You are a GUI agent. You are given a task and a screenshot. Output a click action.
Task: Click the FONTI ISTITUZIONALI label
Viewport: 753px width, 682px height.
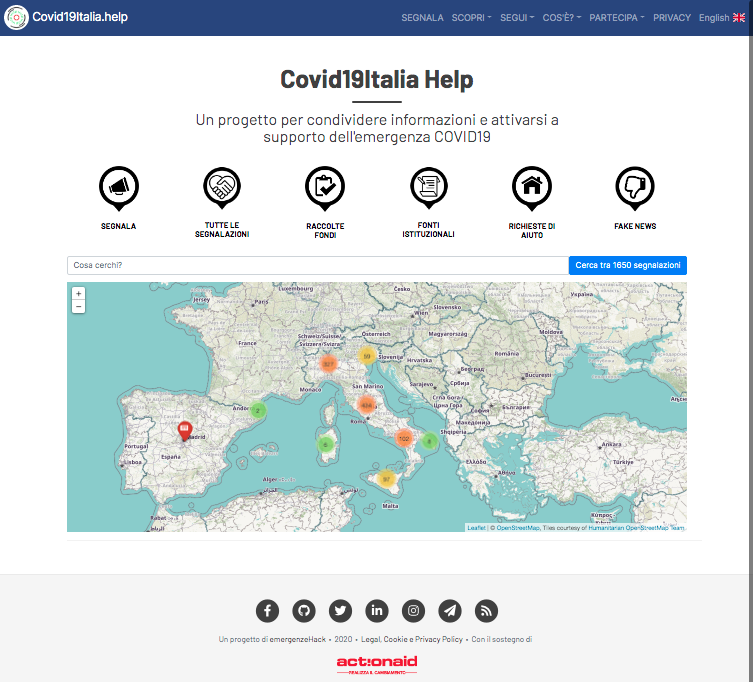tap(428, 230)
